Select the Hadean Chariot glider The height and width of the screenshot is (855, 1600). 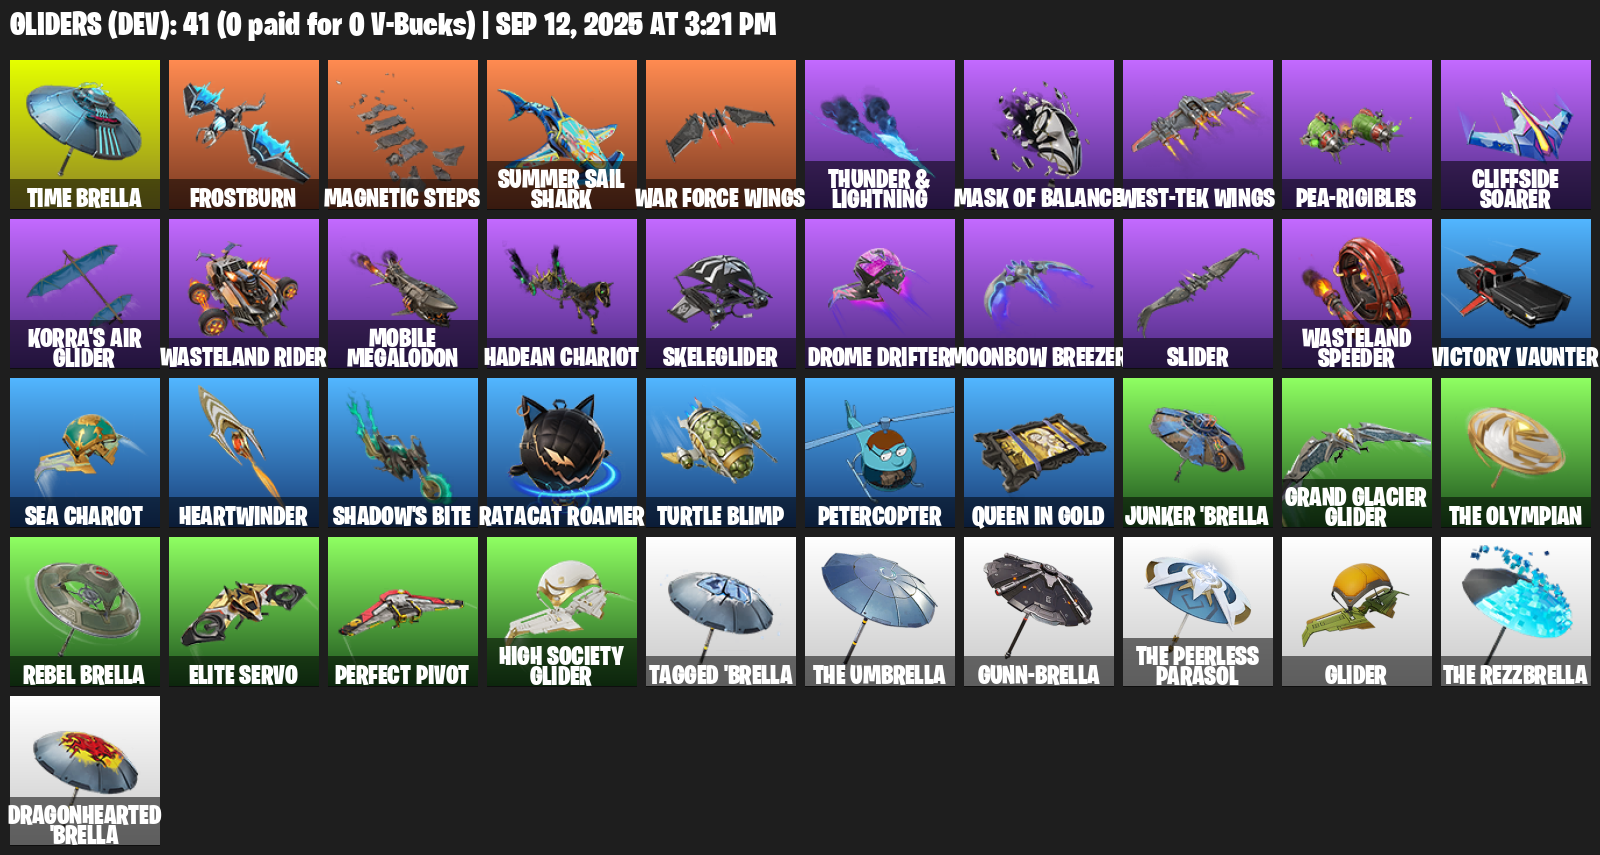click(562, 294)
